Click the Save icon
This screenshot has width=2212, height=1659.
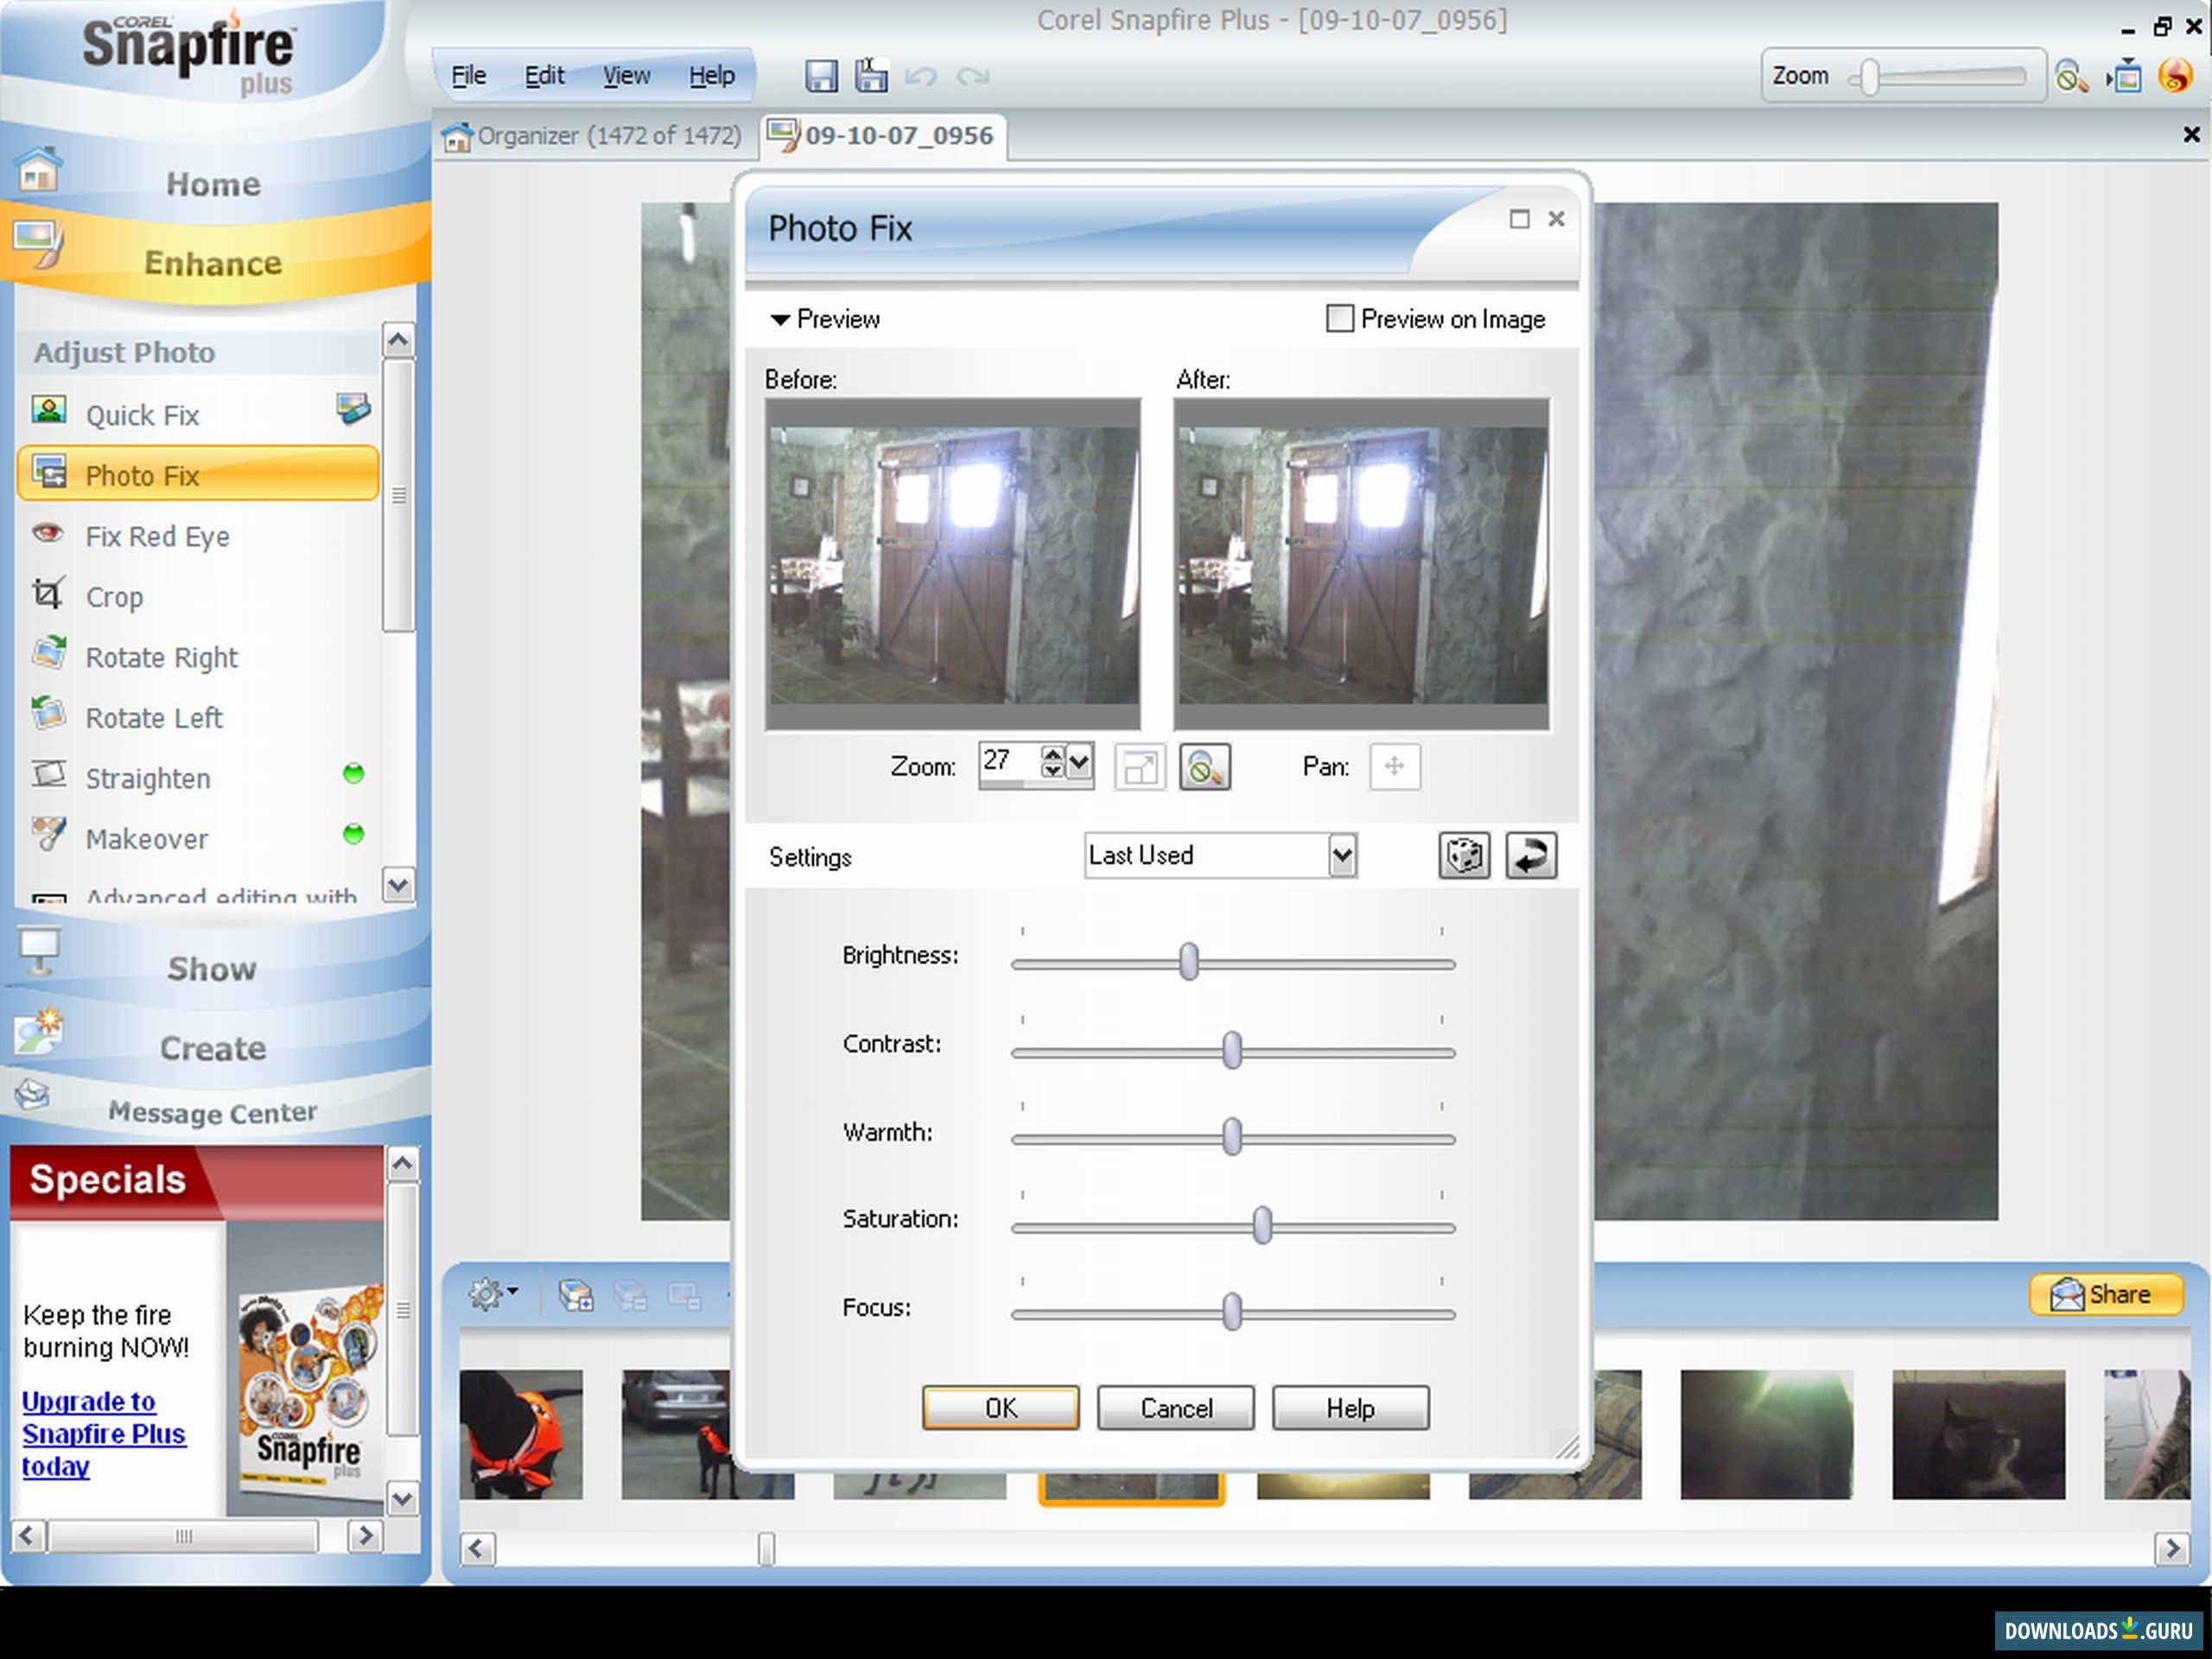821,76
